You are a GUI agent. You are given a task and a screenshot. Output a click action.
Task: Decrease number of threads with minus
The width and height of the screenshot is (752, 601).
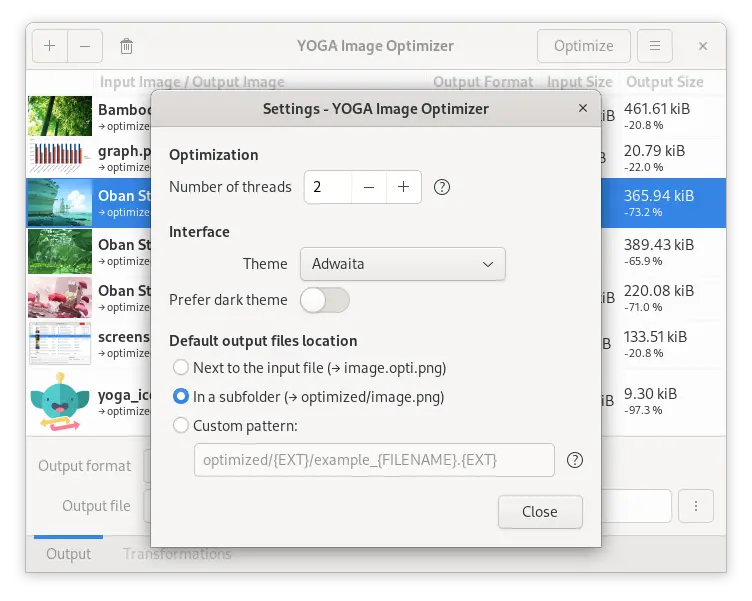[x=369, y=187]
